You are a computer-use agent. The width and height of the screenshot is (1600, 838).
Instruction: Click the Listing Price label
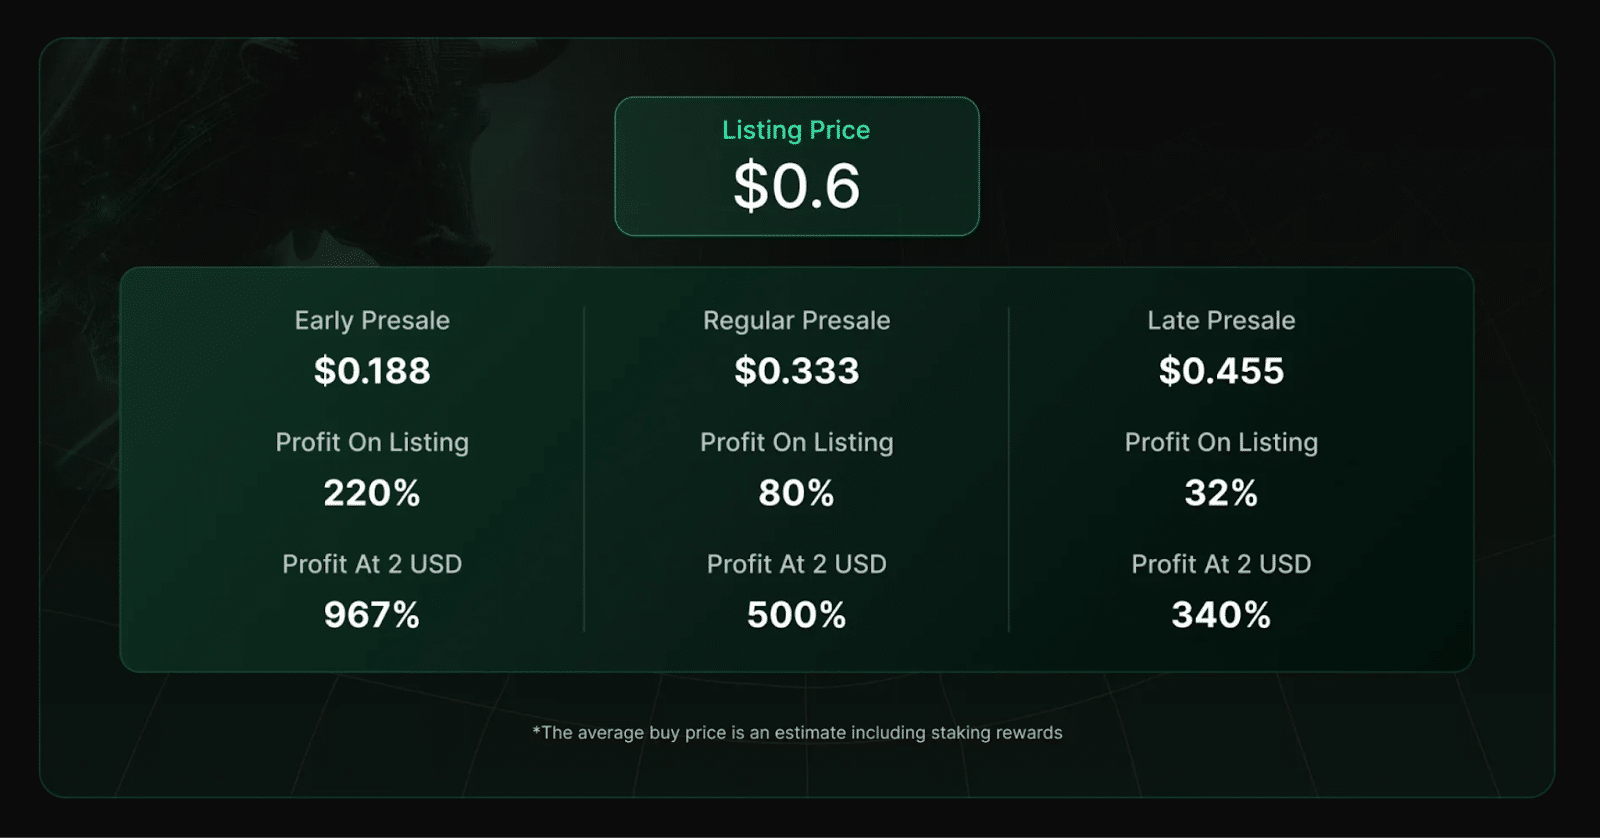pyautogui.click(x=796, y=130)
